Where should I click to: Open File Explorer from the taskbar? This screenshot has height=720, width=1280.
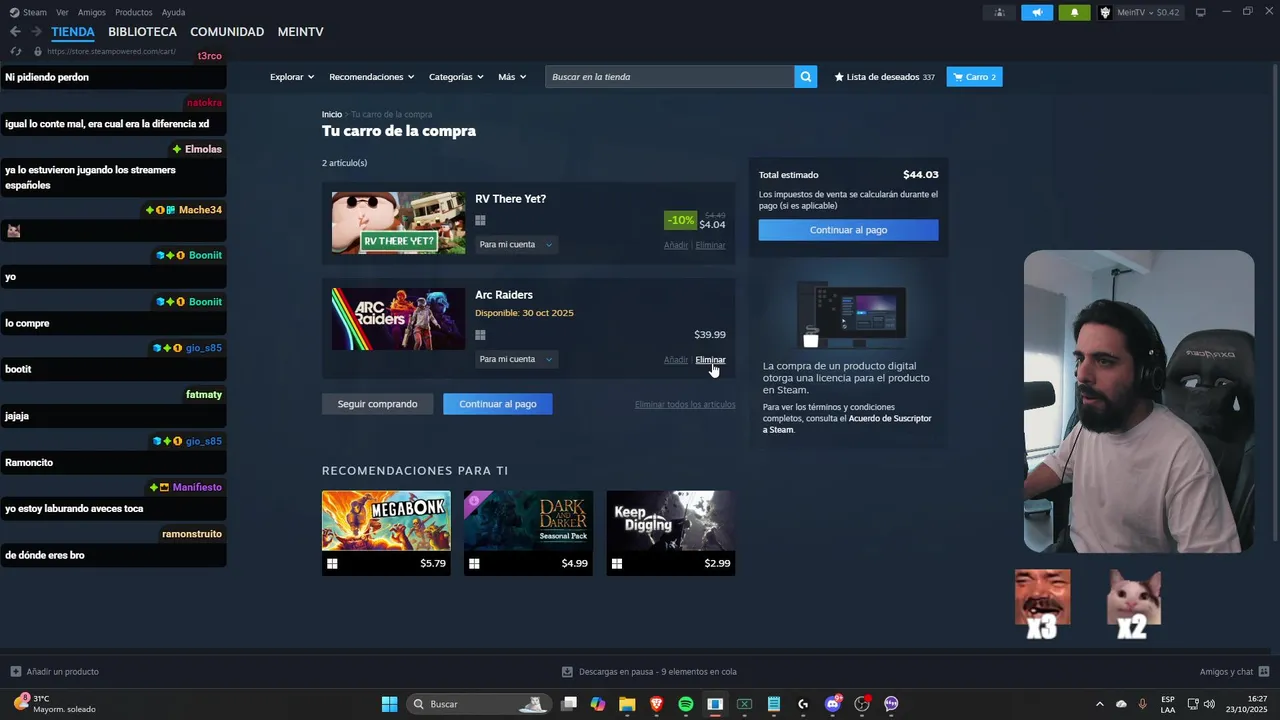[627, 704]
